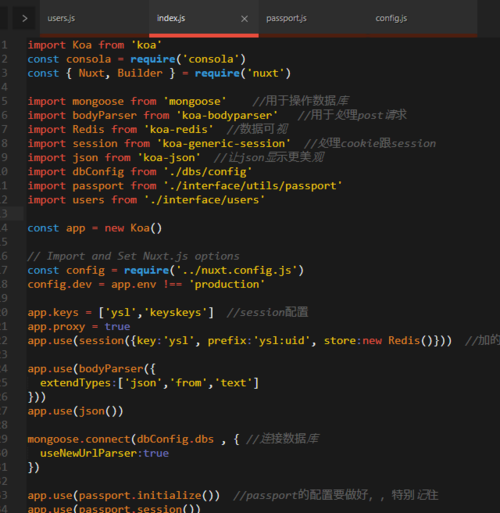The height and width of the screenshot is (513, 500).
Task: Click './interface/users' path string
Action: (x=204, y=200)
